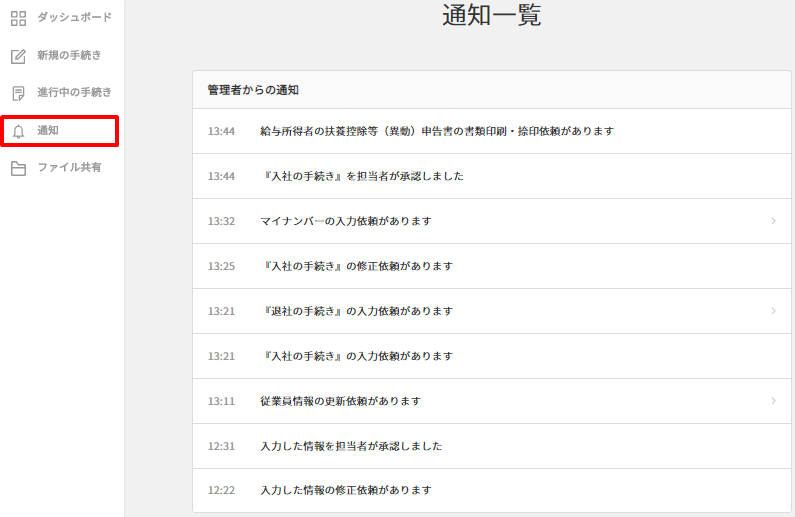Open 12:31 入力した情報を担当者が承認しました notification
Viewport: 795px width, 517px height.
[x=350, y=446]
